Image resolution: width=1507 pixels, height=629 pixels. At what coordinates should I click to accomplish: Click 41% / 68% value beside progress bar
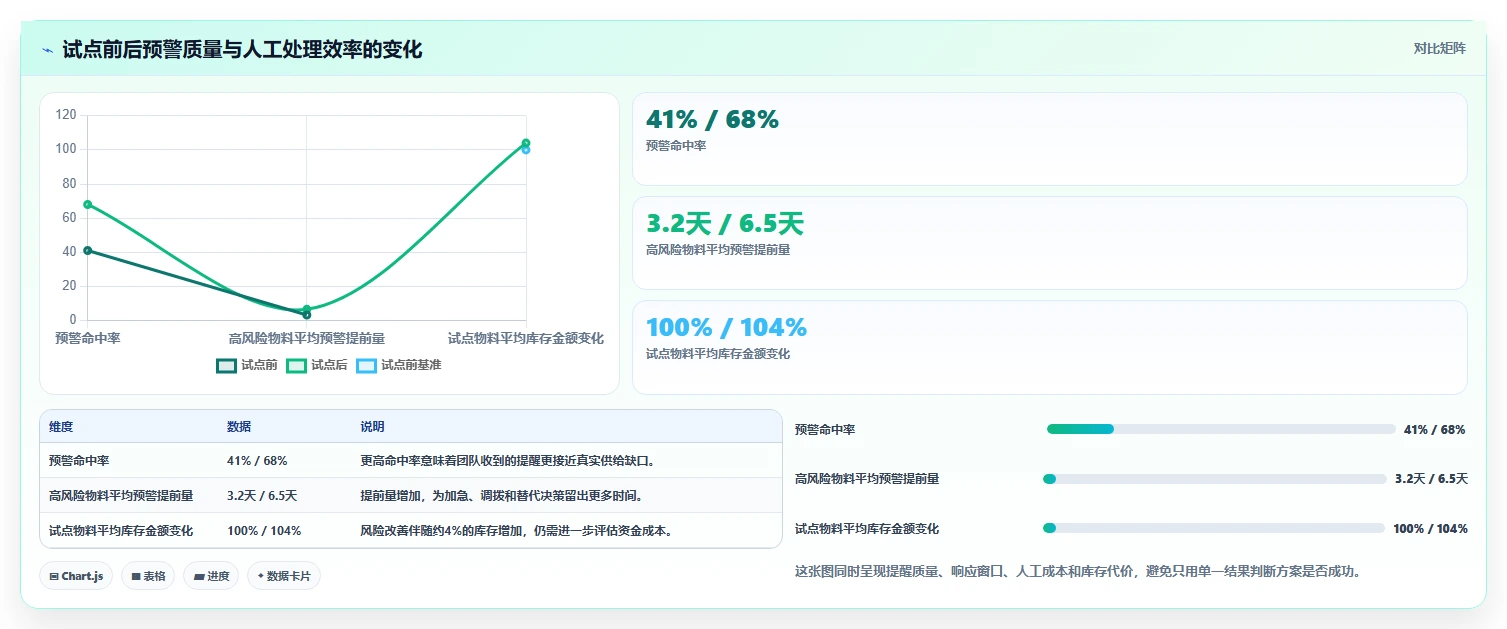(x=1435, y=429)
